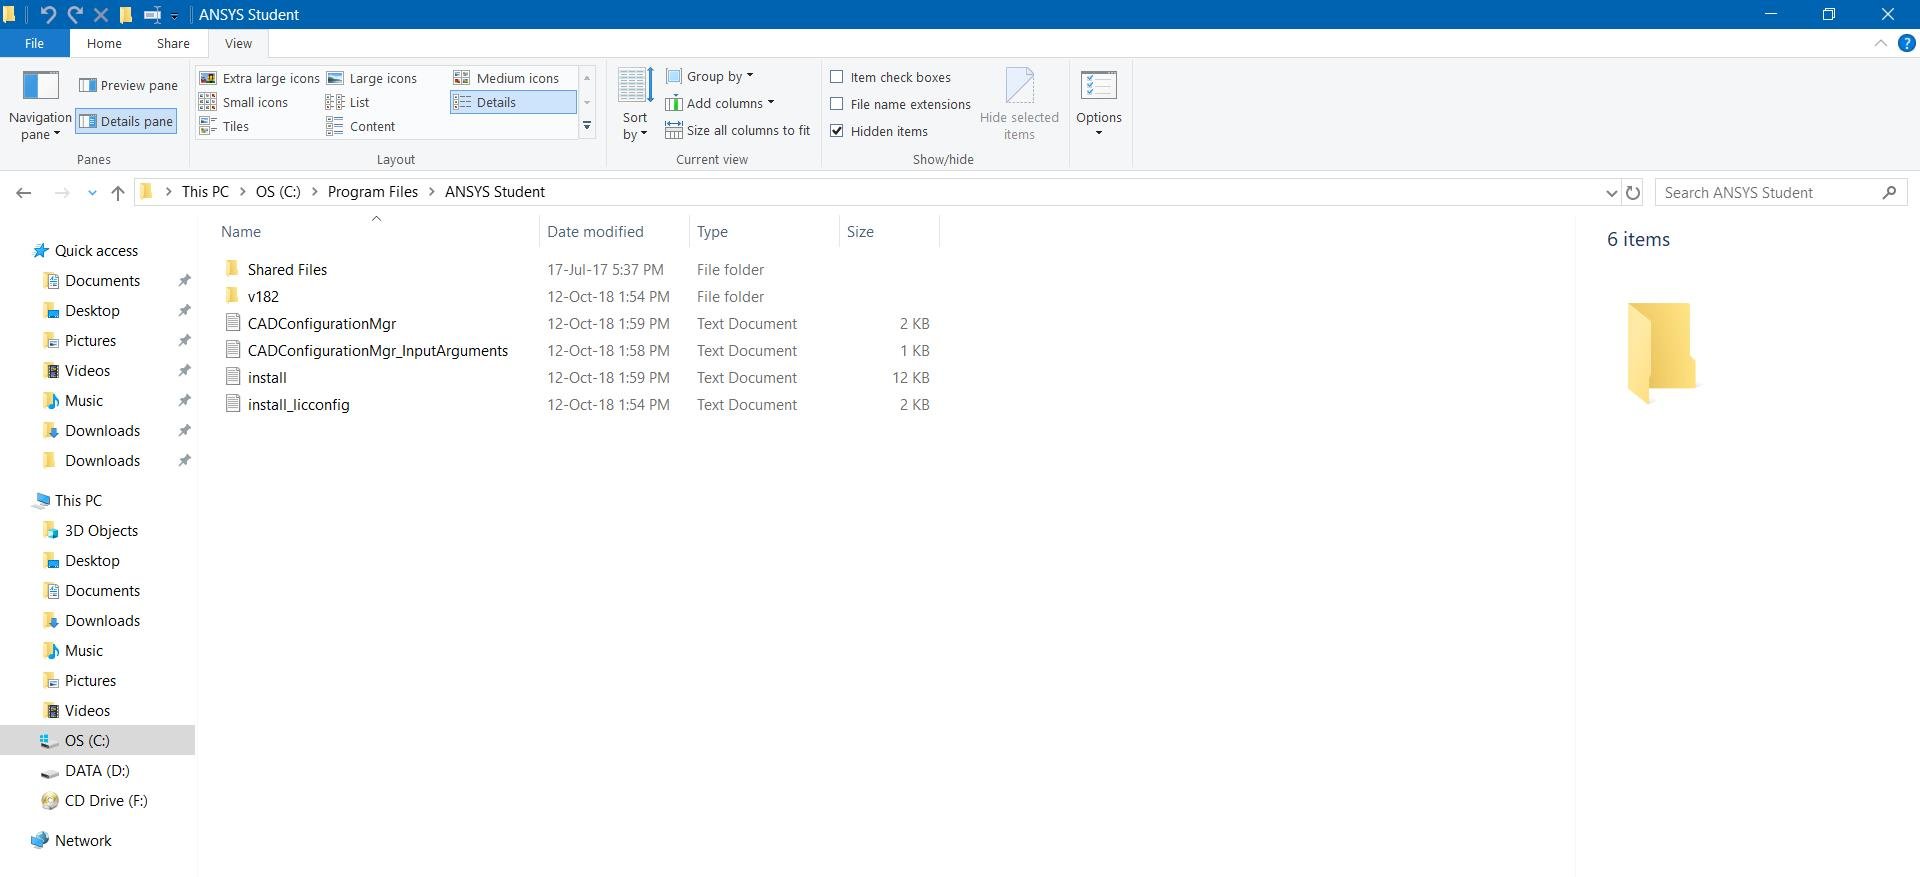Select Content layout
Screen dimensions: 1920x877
[x=361, y=126]
